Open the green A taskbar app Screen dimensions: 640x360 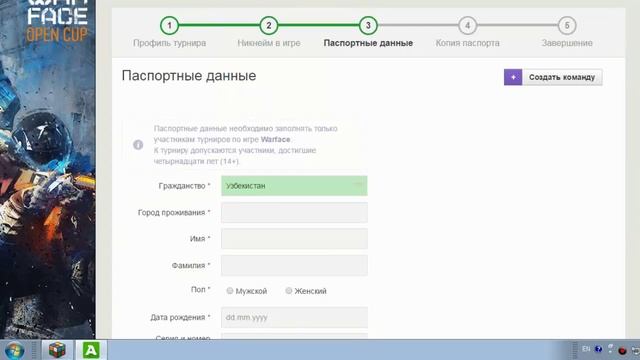coord(91,350)
